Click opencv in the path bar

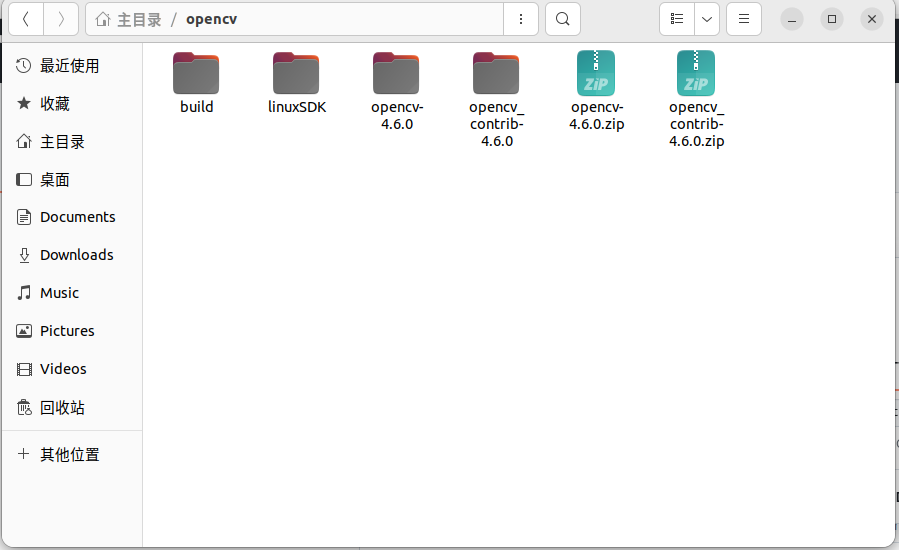point(212,19)
